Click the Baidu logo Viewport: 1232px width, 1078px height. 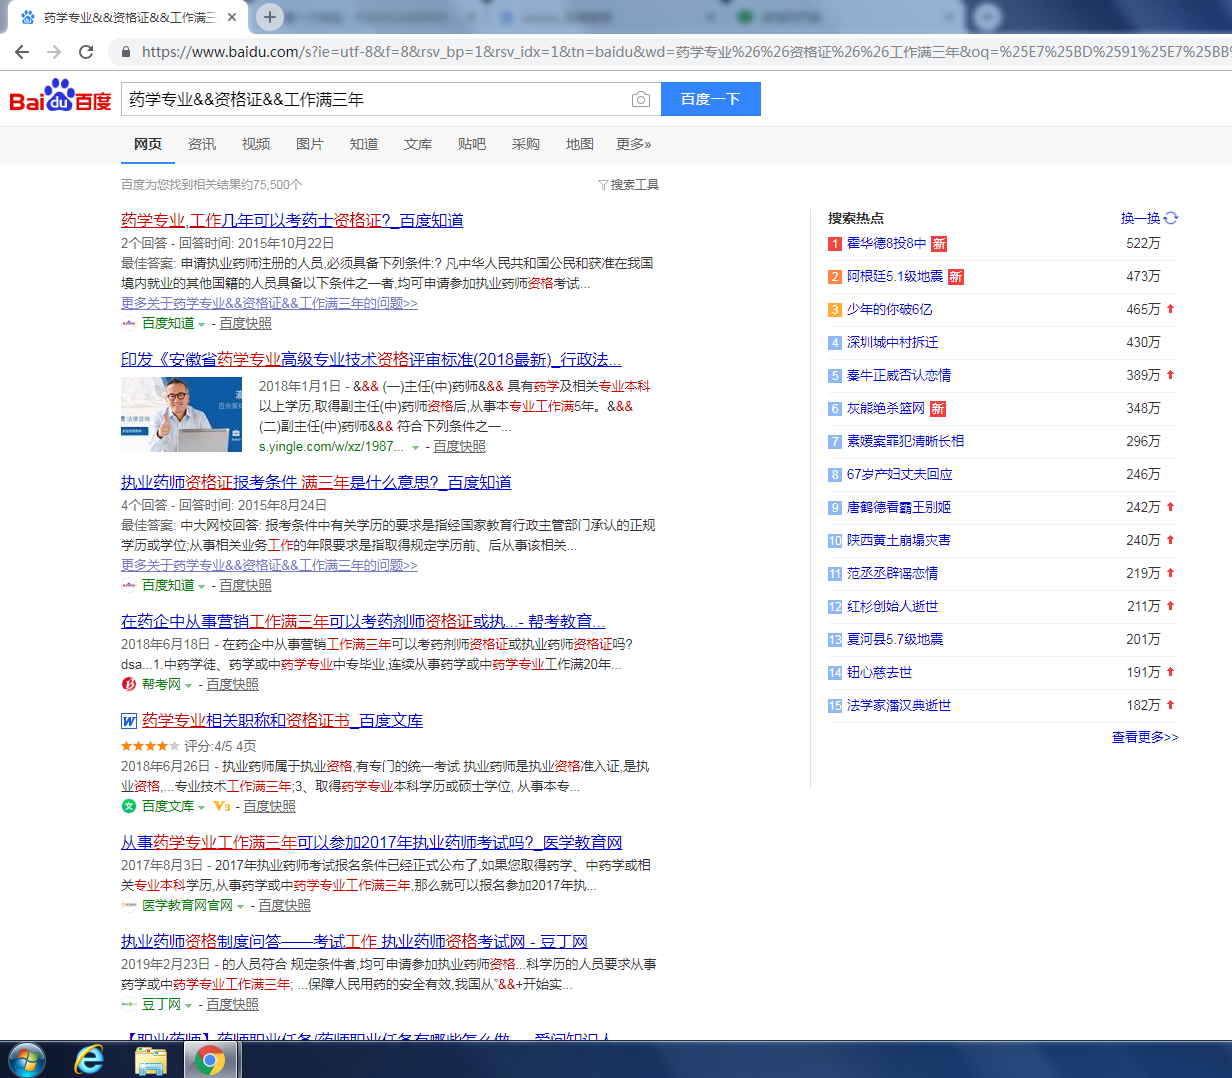(61, 96)
